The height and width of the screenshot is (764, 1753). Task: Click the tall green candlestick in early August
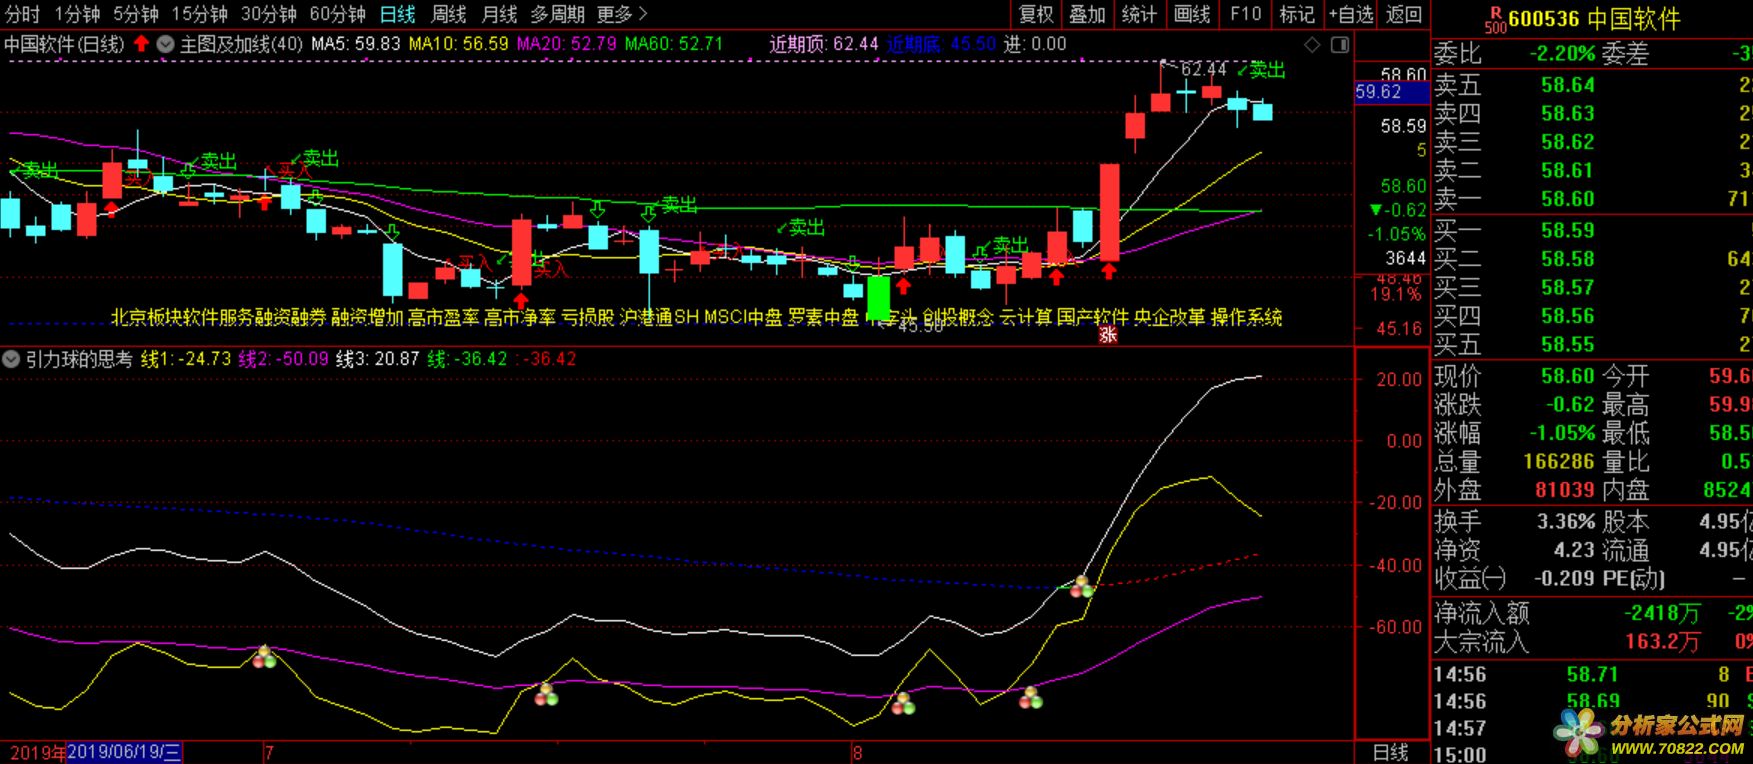(878, 298)
